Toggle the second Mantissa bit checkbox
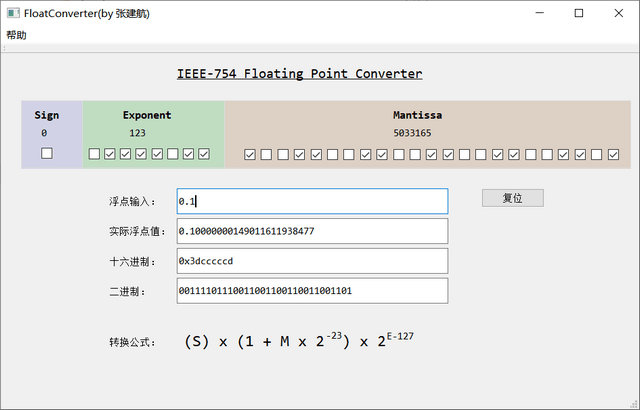Image resolution: width=640 pixels, height=410 pixels. [267, 154]
